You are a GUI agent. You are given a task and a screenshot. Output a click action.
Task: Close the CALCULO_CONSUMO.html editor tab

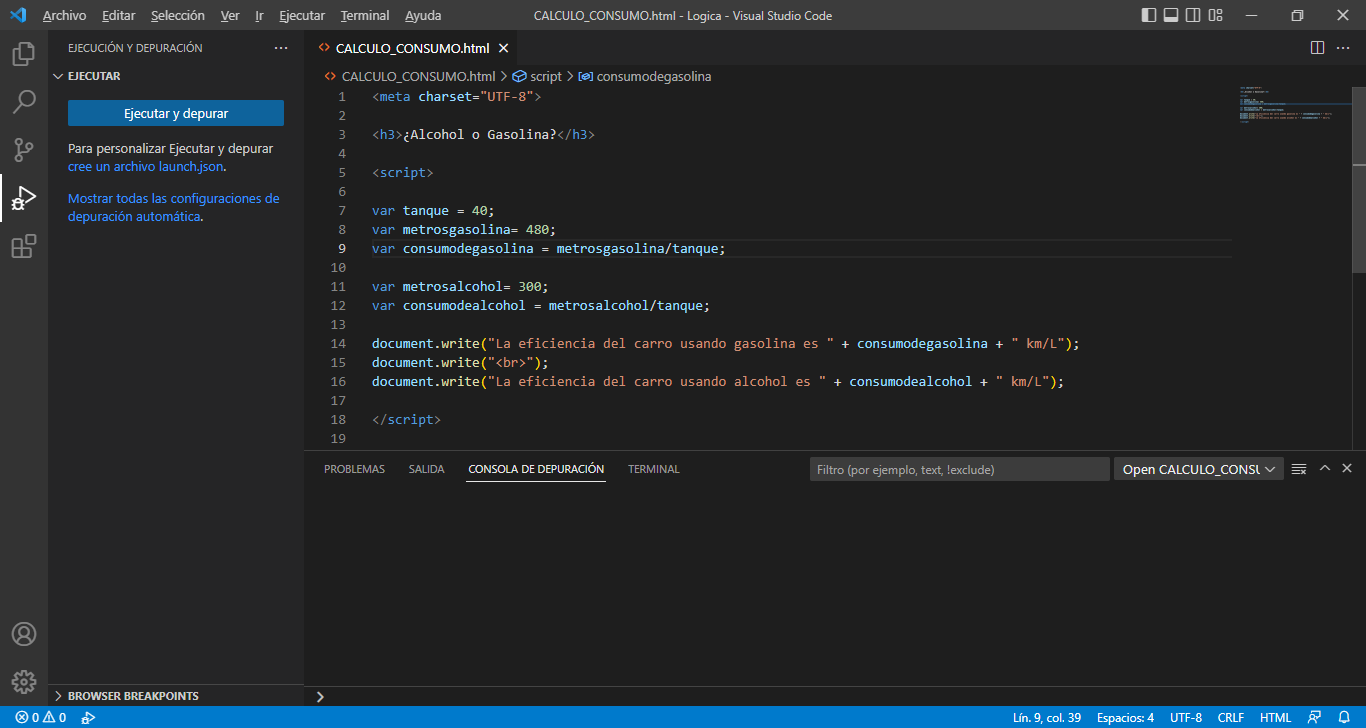503,48
